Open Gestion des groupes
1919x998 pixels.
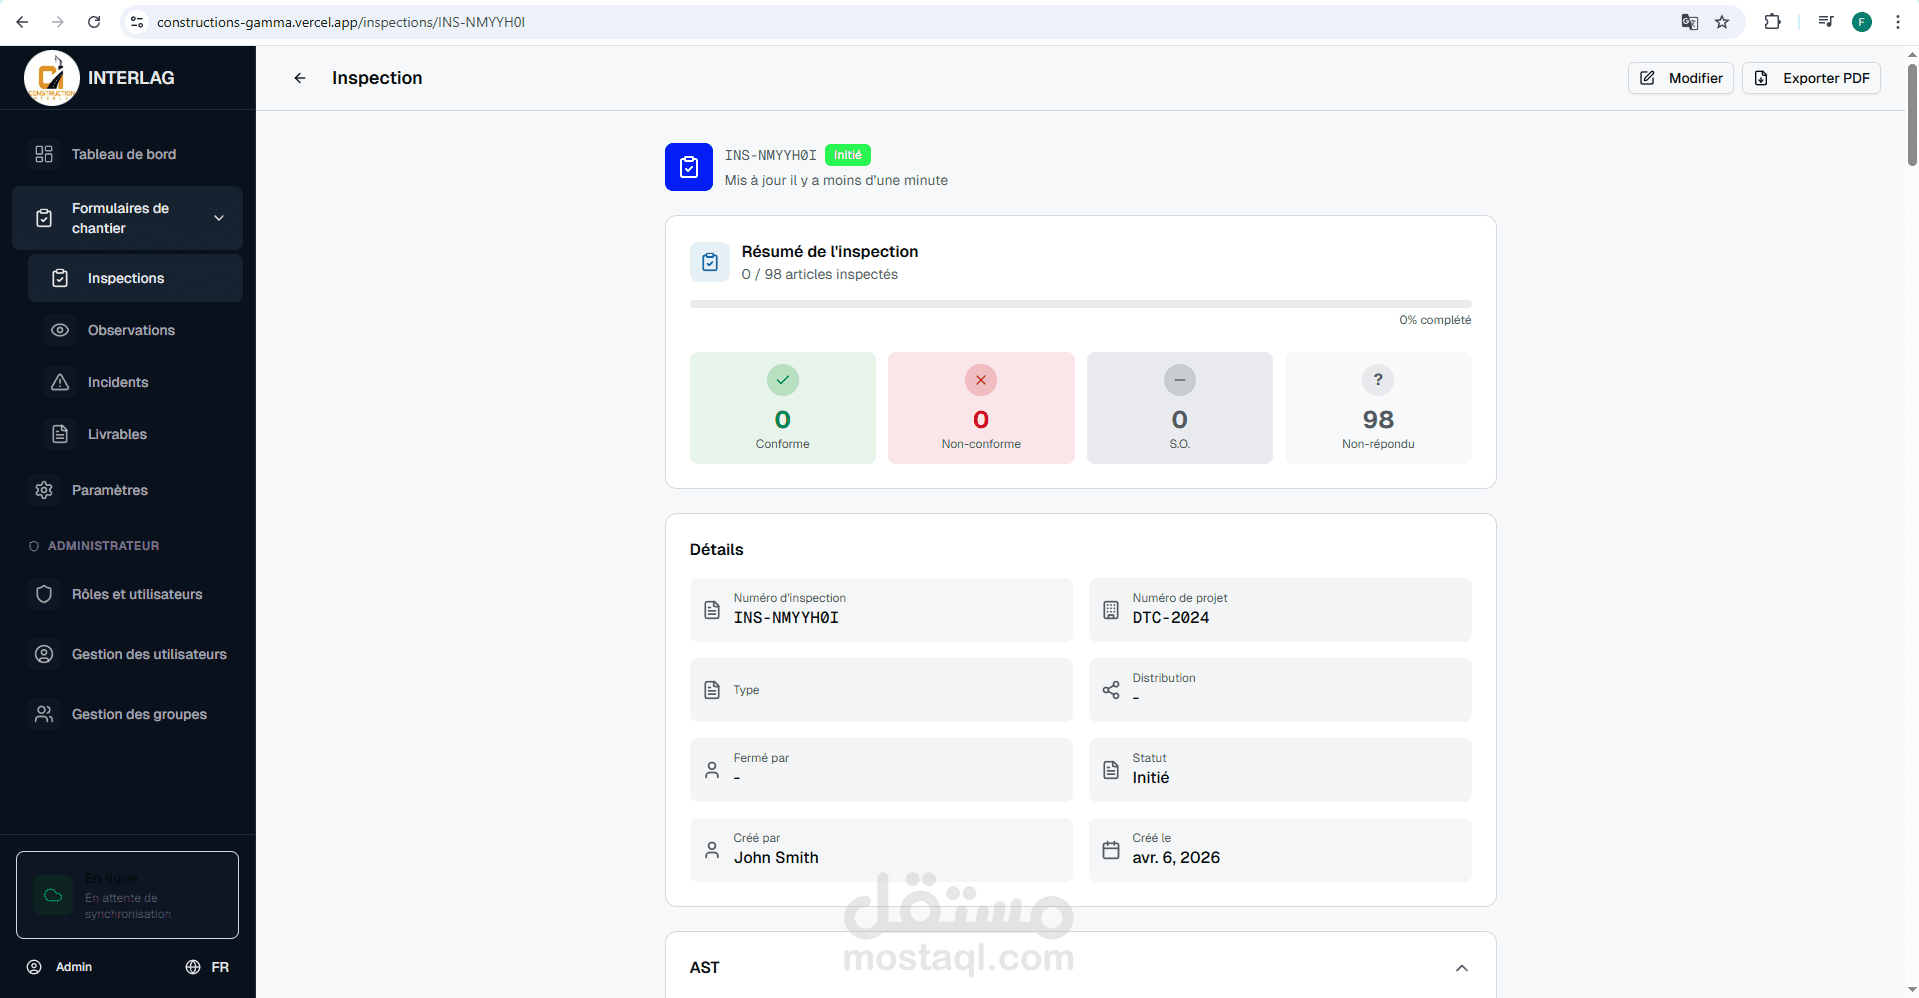127,714
